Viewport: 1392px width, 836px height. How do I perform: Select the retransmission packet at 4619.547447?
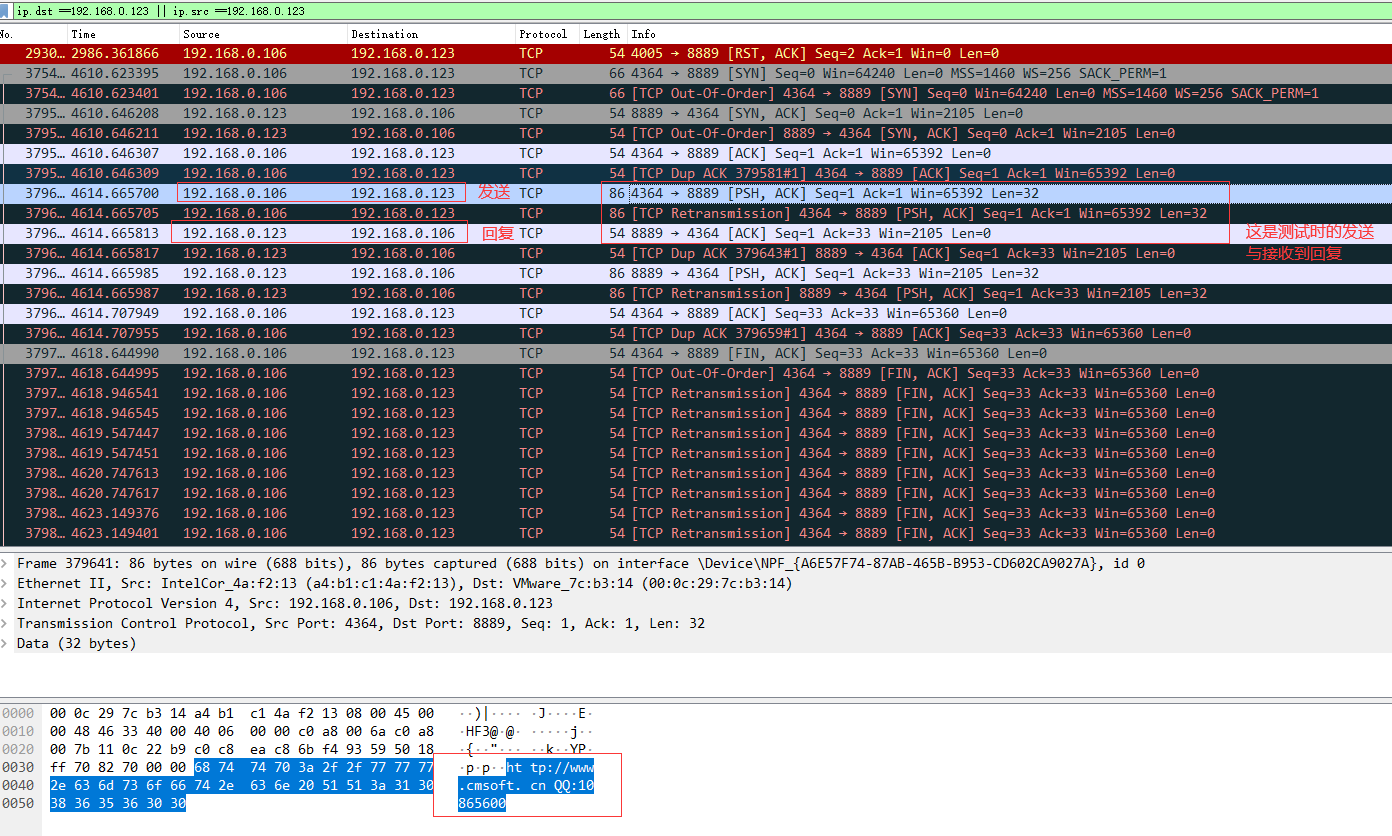tap(696, 433)
